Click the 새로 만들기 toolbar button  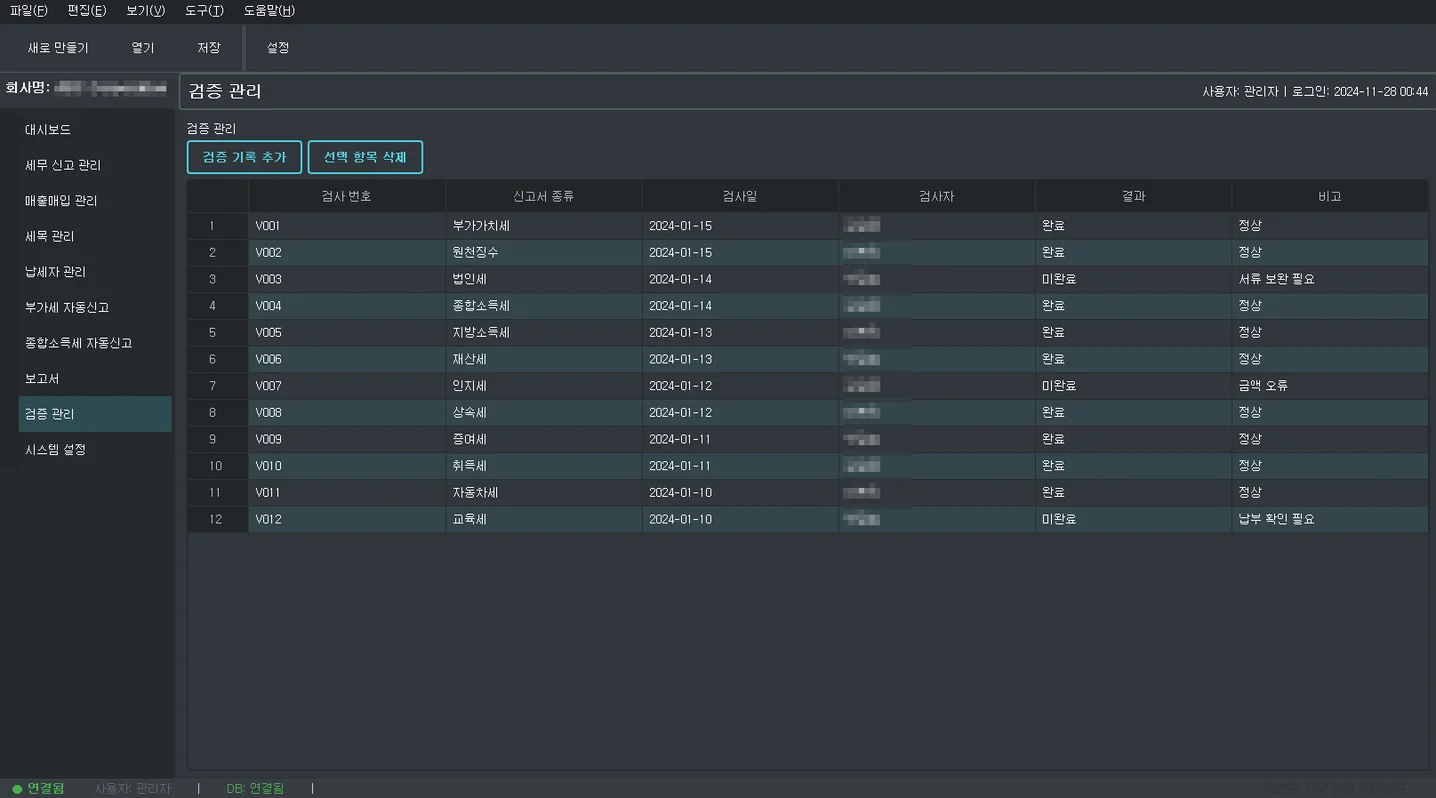click(x=58, y=48)
